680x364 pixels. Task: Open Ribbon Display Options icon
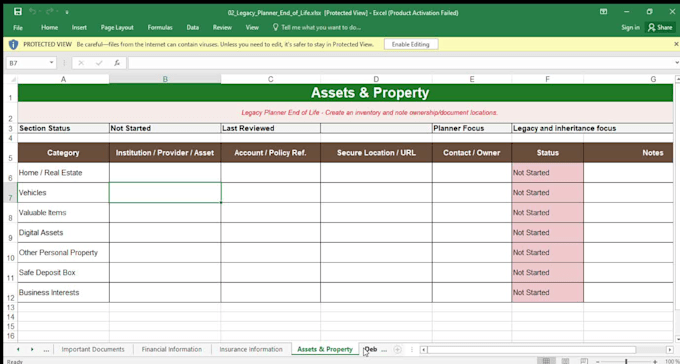603,12
